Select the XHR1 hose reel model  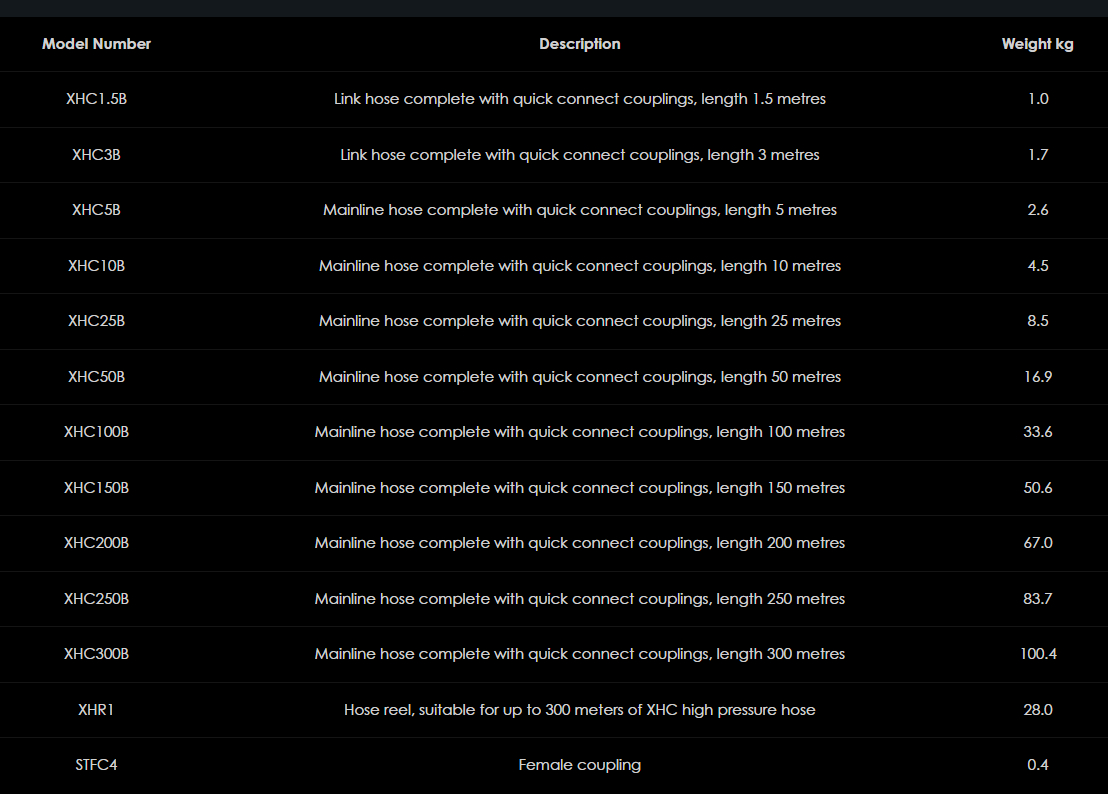click(96, 710)
